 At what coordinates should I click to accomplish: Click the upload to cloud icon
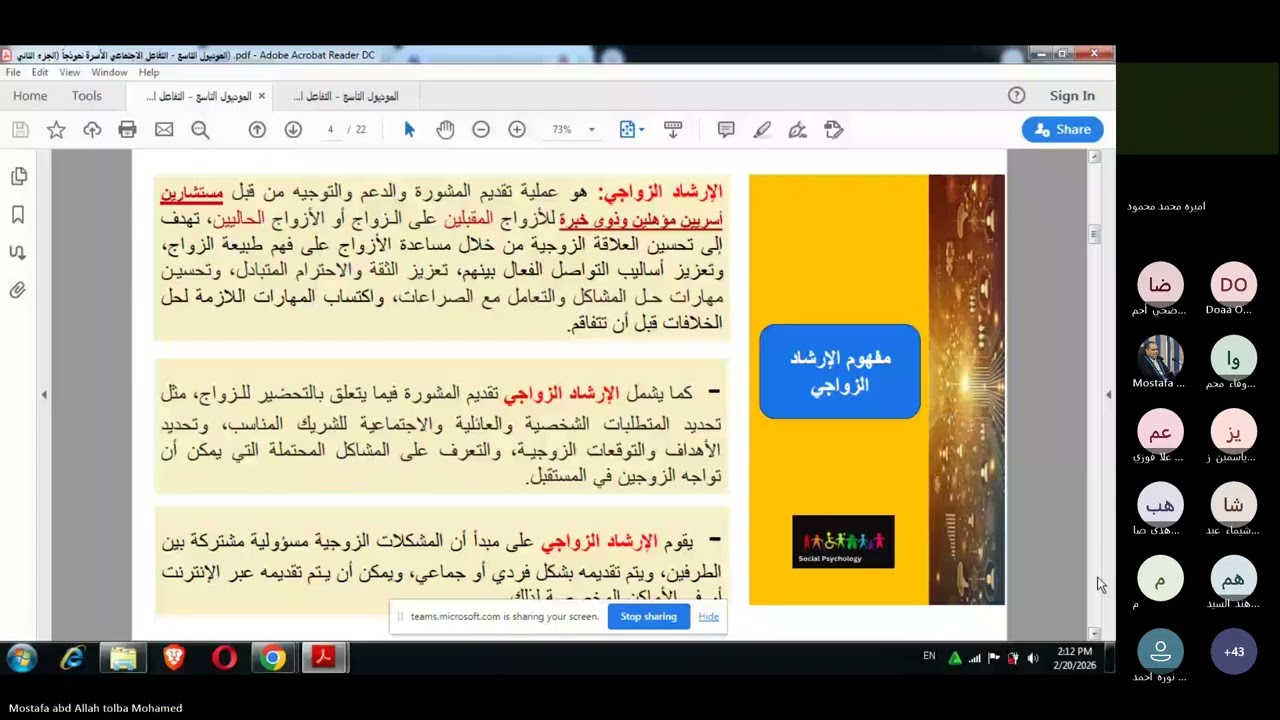coord(92,130)
